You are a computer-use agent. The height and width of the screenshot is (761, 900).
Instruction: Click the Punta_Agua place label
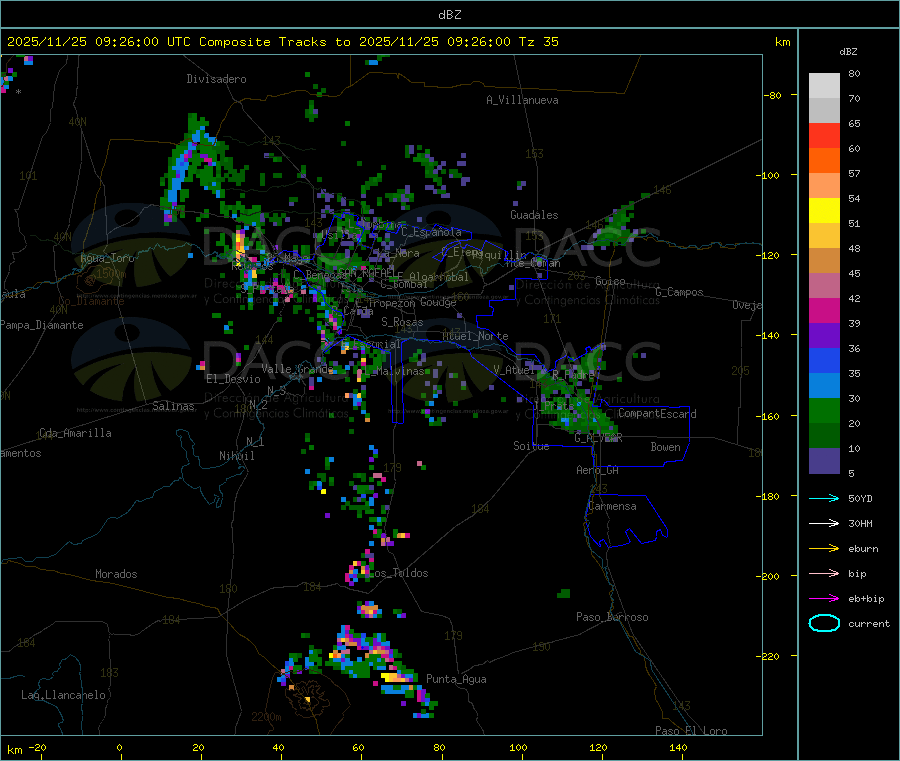[x=456, y=679]
